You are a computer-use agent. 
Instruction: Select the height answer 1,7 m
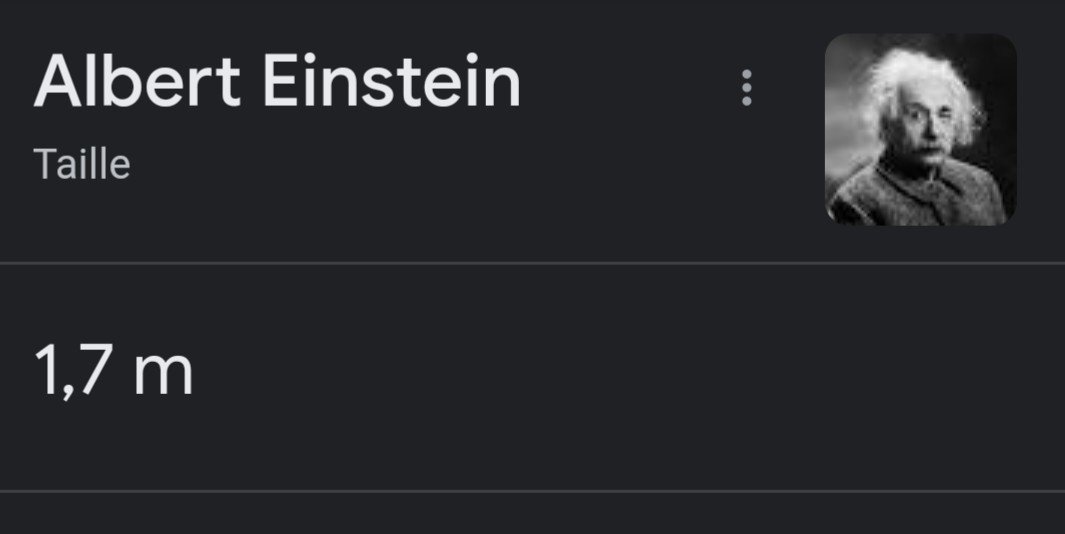tap(113, 373)
